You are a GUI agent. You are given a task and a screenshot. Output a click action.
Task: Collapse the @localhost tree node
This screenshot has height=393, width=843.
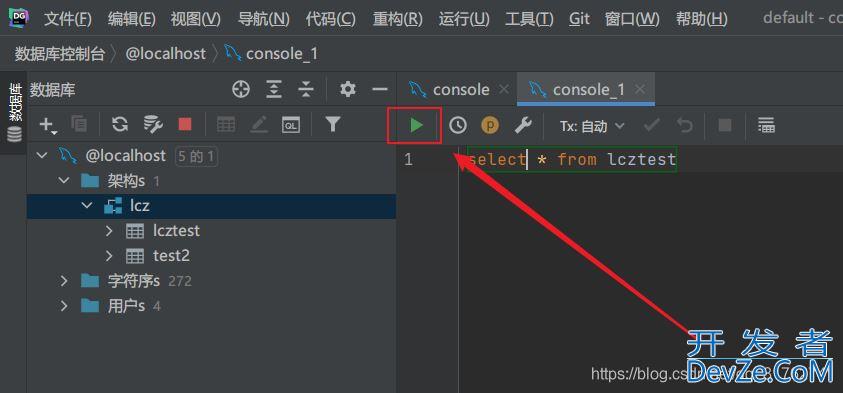click(x=41, y=156)
